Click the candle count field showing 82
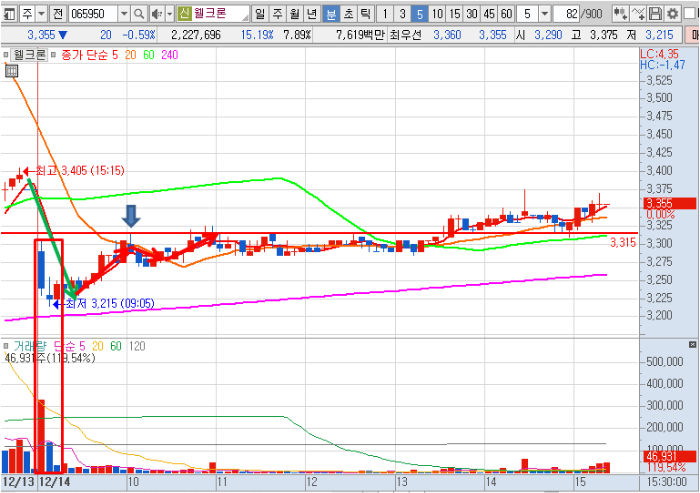 click(x=566, y=14)
